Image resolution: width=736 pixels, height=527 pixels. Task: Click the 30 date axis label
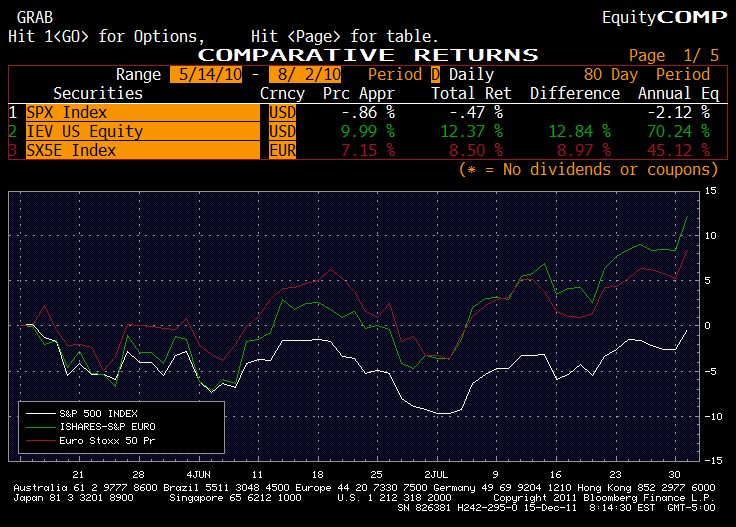(x=675, y=474)
